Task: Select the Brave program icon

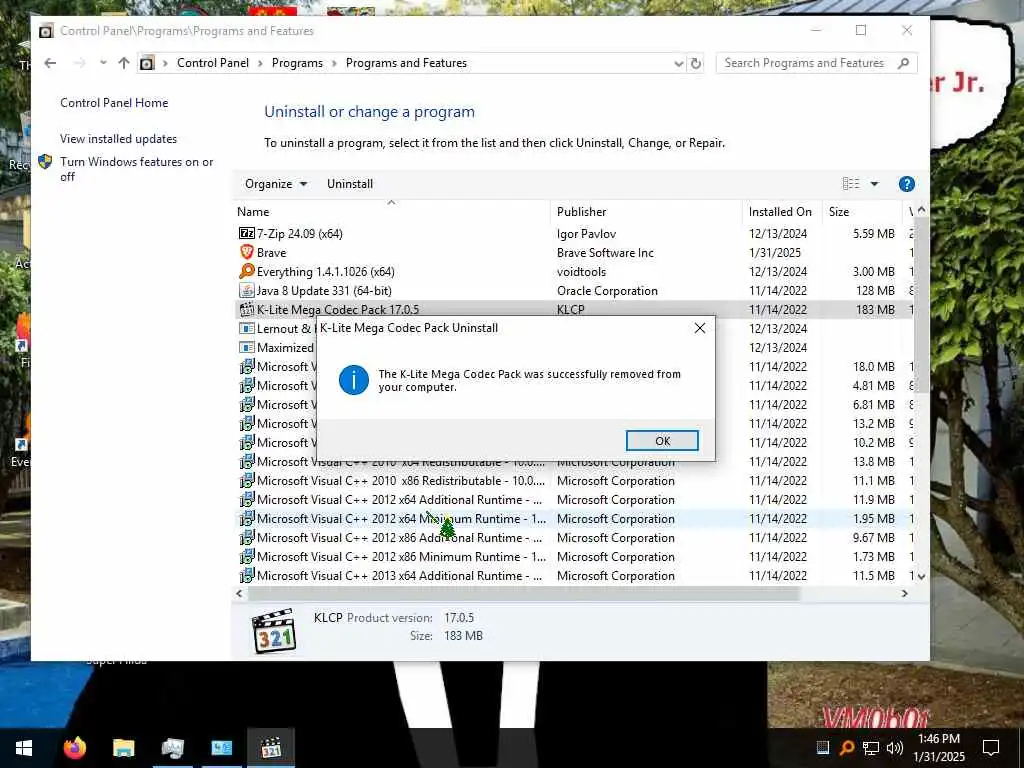Action: point(246,252)
